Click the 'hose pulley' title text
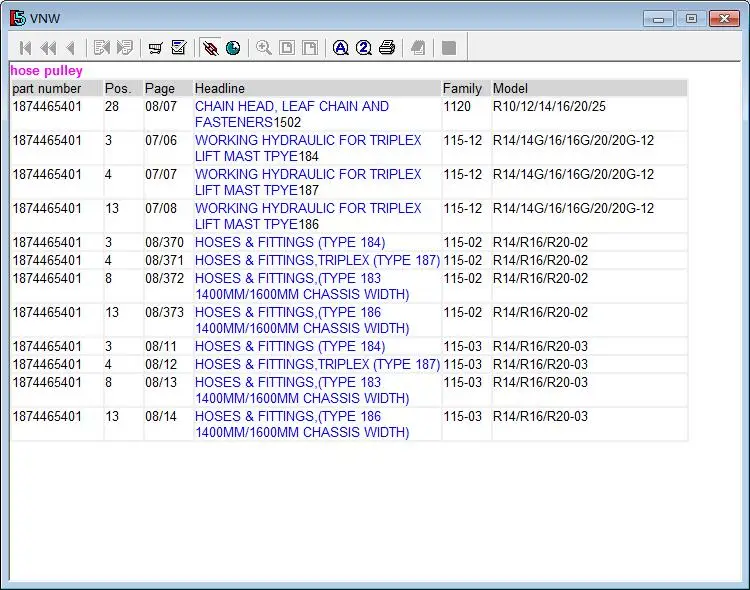 [46, 71]
